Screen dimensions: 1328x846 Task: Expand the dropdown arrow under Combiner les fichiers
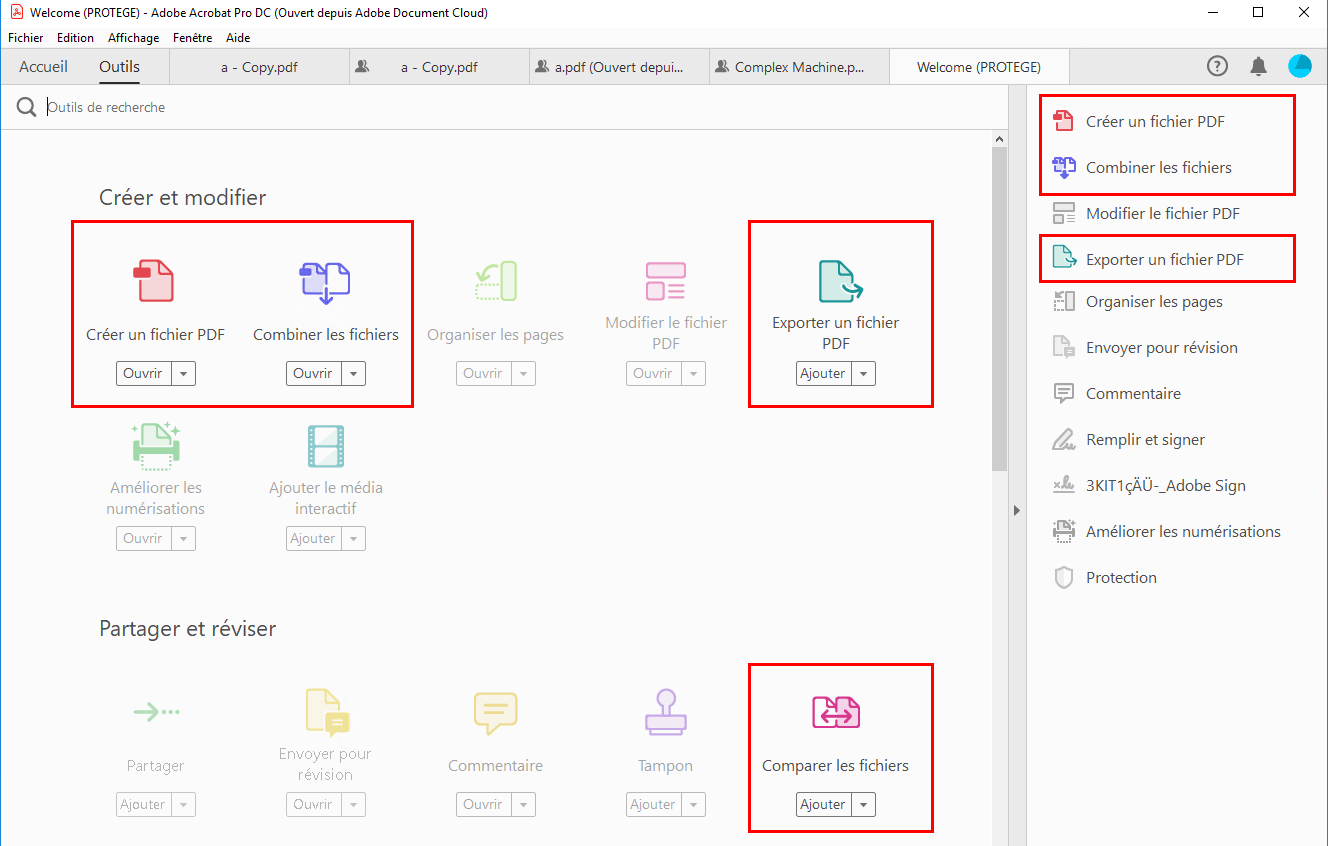coord(353,373)
